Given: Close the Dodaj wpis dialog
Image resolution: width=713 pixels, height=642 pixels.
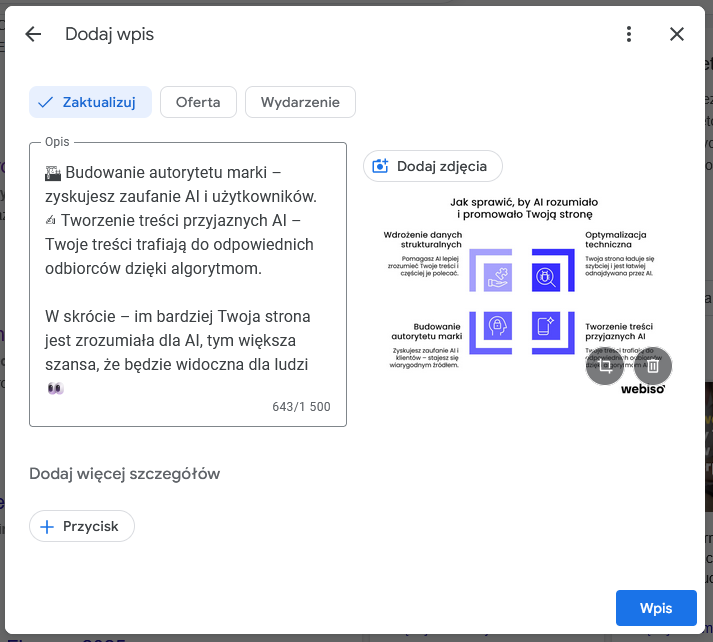Looking at the screenshot, I should coord(677,34).
